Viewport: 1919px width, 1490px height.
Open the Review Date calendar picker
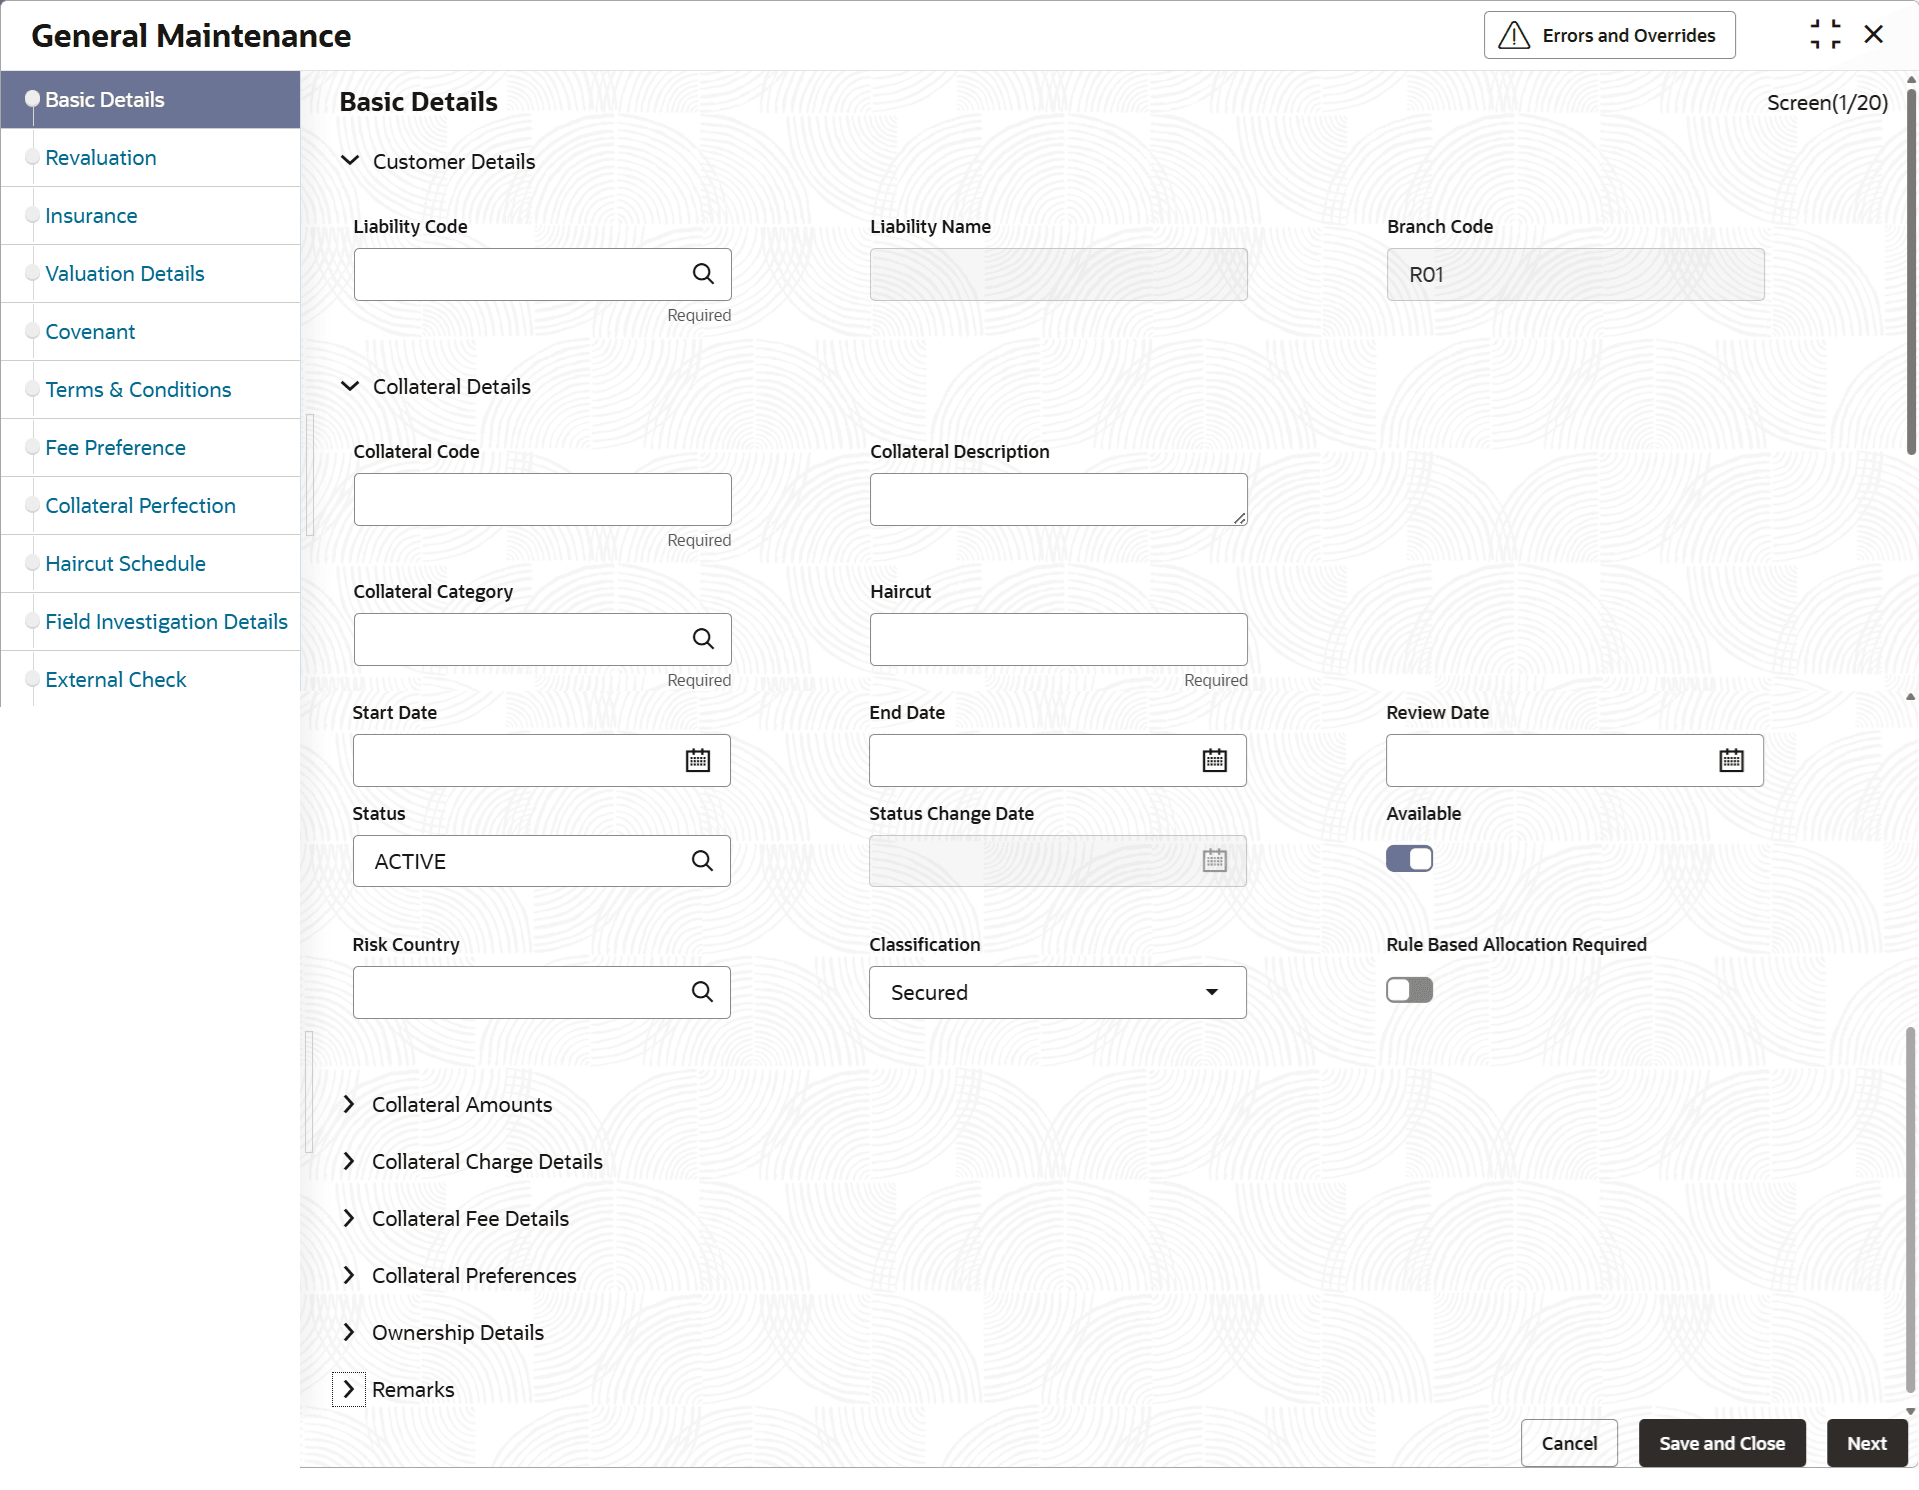click(x=1731, y=761)
